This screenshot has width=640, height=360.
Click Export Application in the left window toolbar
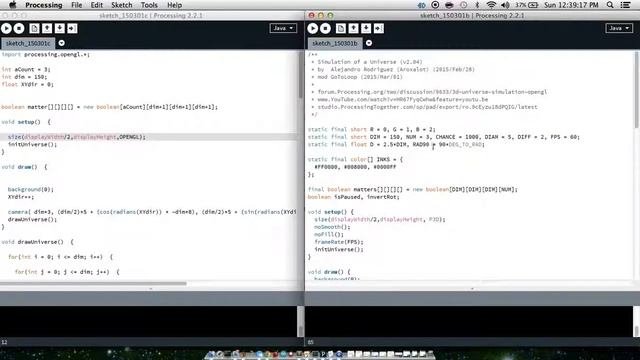[72, 28]
